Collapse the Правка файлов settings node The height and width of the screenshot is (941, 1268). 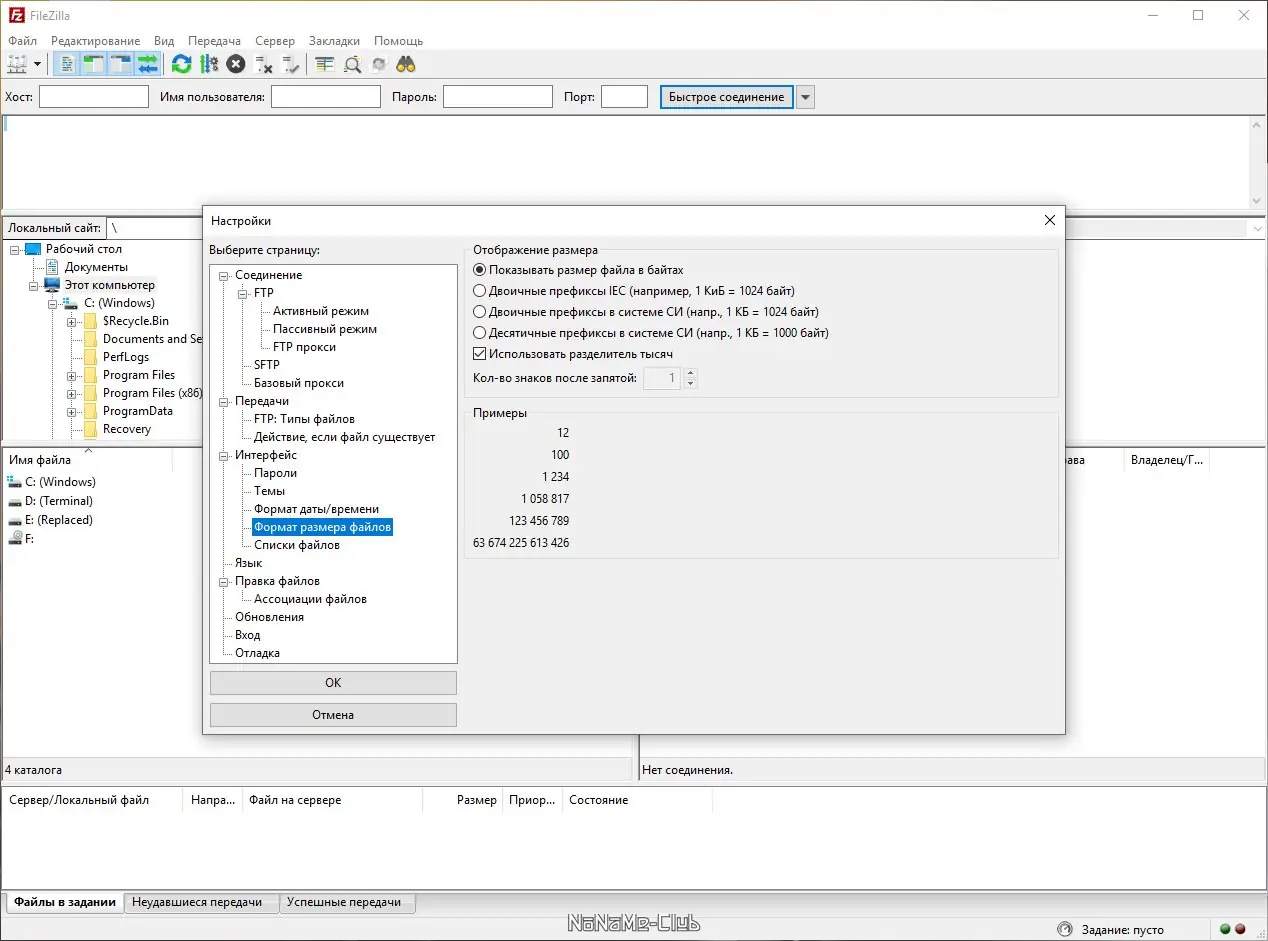point(224,581)
